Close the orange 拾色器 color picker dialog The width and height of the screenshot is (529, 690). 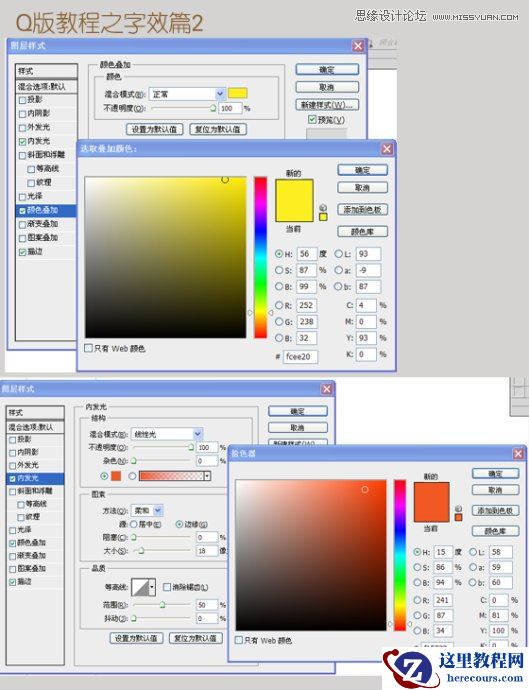point(518,453)
